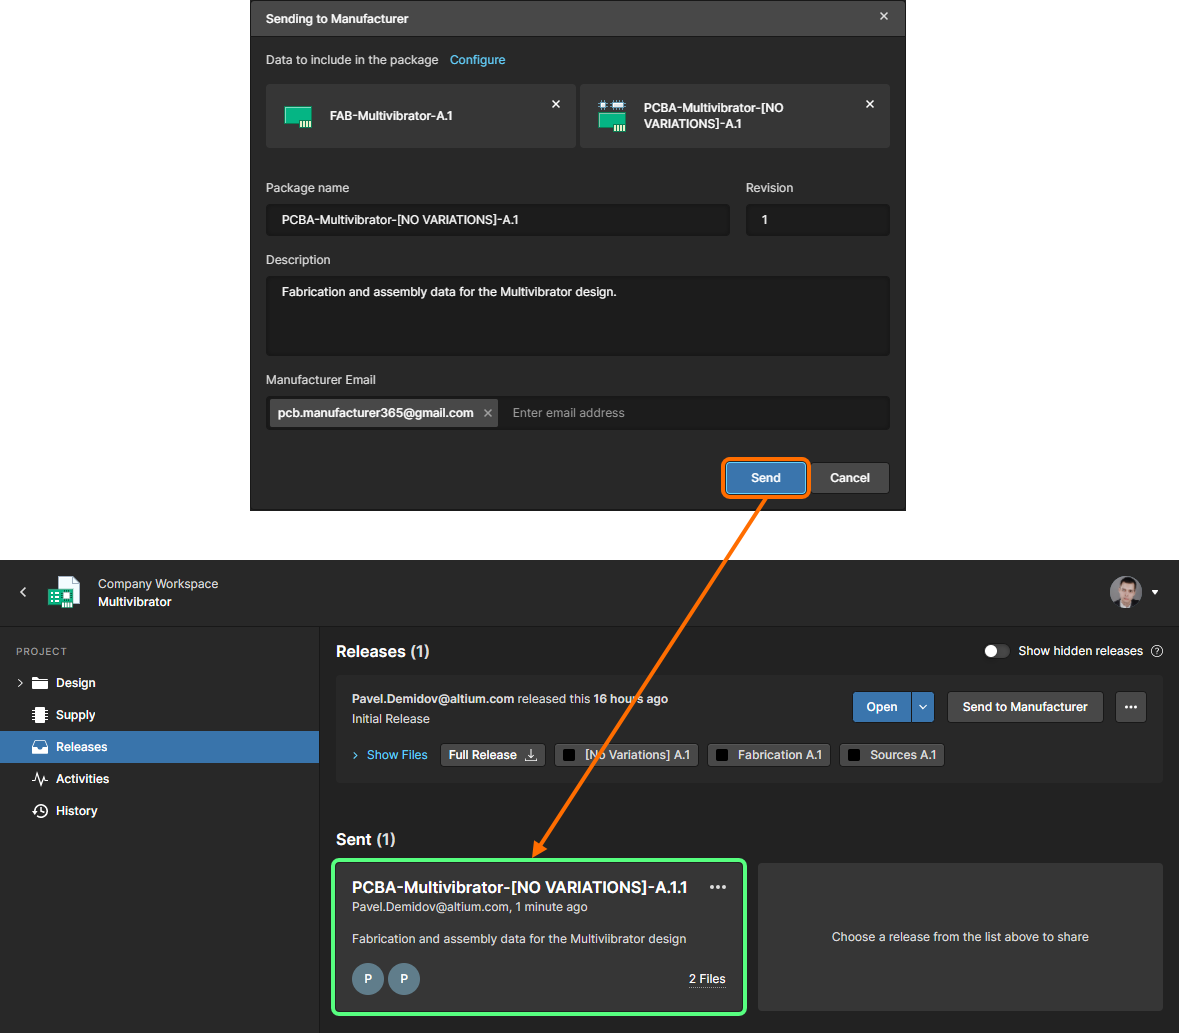Click the user profile avatar
1179x1033 pixels.
(x=1126, y=592)
